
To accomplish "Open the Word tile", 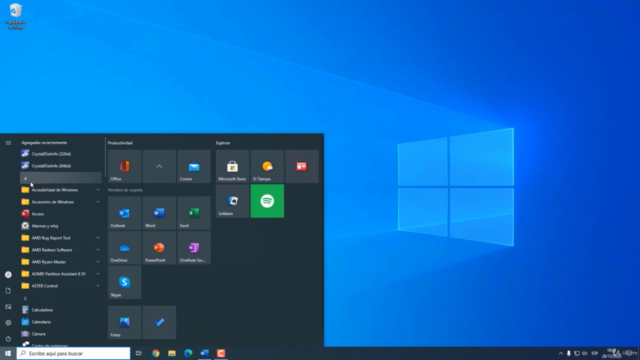I will pos(159,213).
